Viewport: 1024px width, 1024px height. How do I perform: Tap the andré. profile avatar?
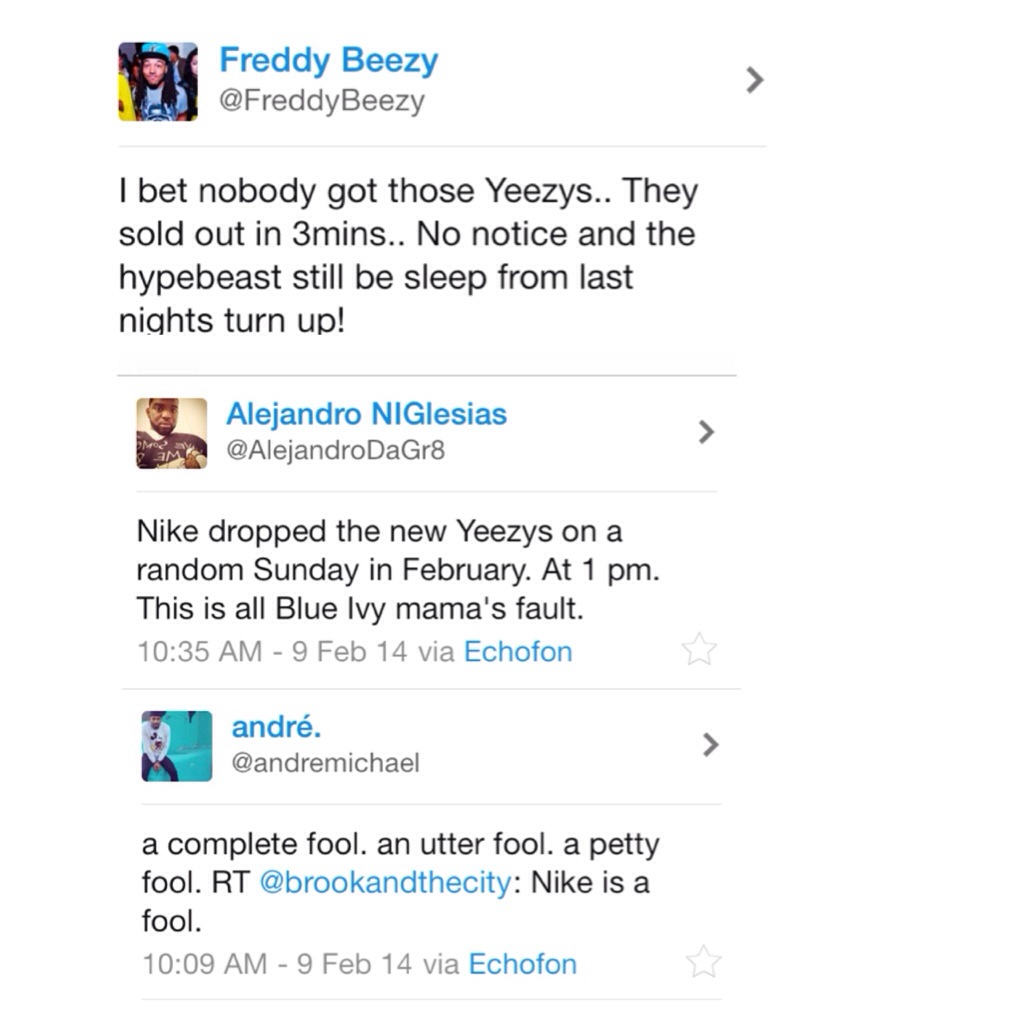pyautogui.click(x=177, y=746)
